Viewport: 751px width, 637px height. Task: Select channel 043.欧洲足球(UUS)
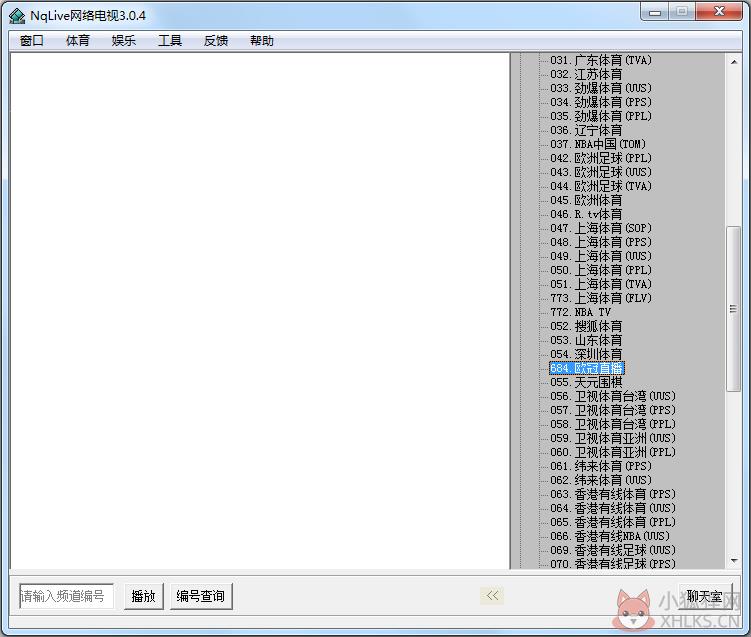(x=601, y=172)
